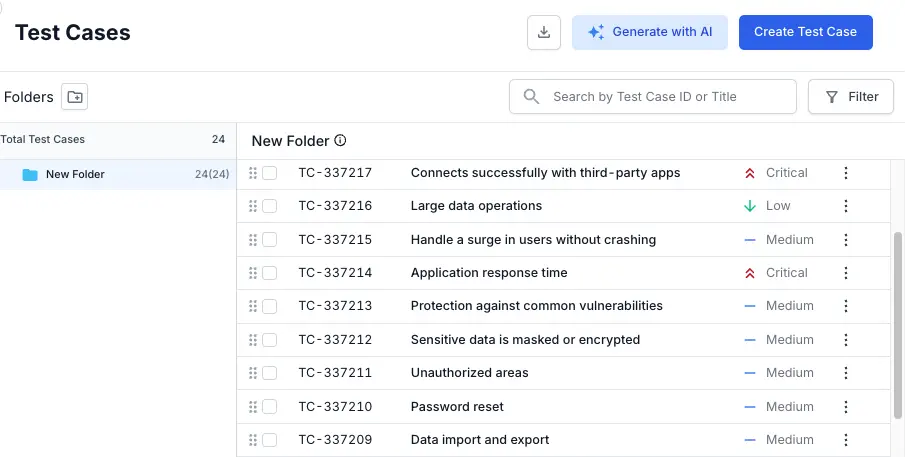
Task: Tick the checkbox for TC-337217
Action: 270,173
